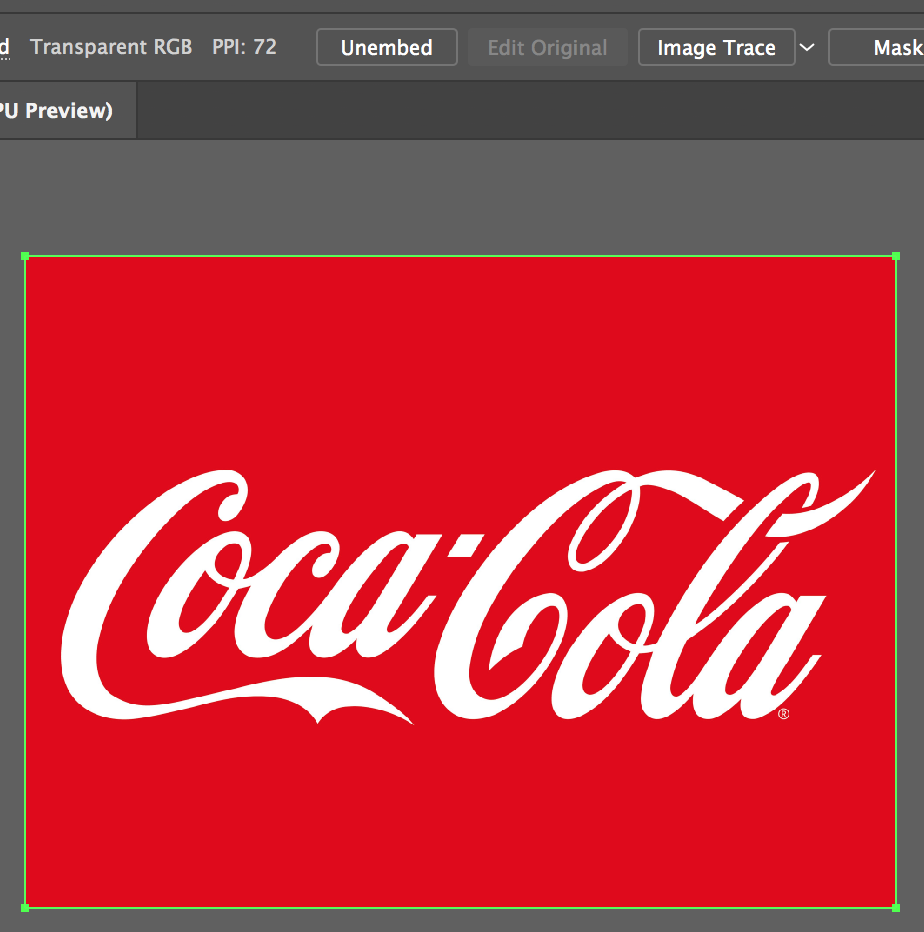Click the top-right selection handle
Viewport: 924px width, 932px height.
click(x=896, y=256)
